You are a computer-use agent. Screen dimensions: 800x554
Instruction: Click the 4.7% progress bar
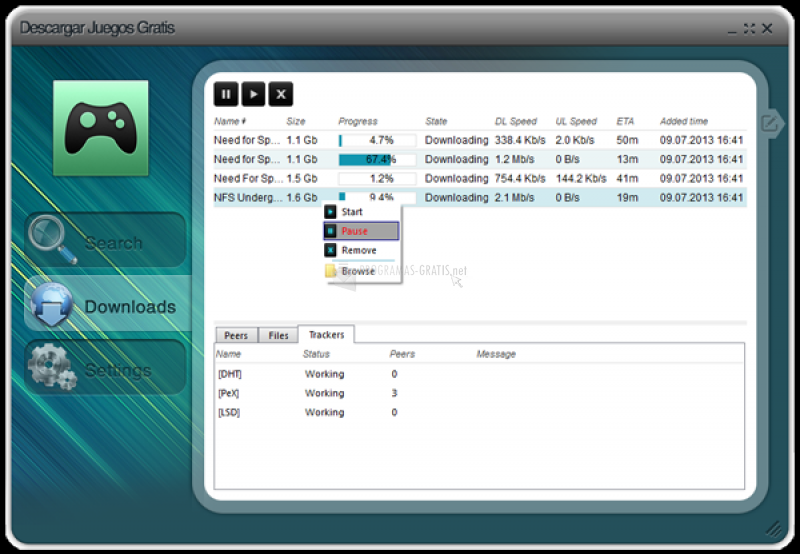pos(378,140)
